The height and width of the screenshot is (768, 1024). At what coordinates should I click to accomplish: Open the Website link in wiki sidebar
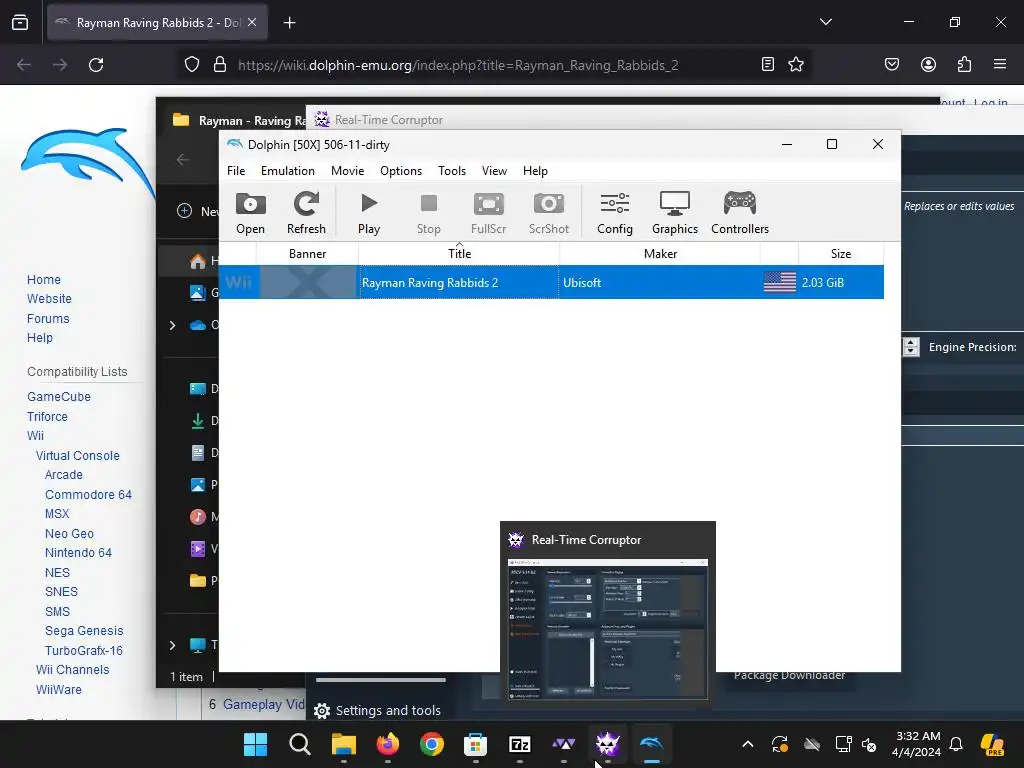[x=49, y=298]
